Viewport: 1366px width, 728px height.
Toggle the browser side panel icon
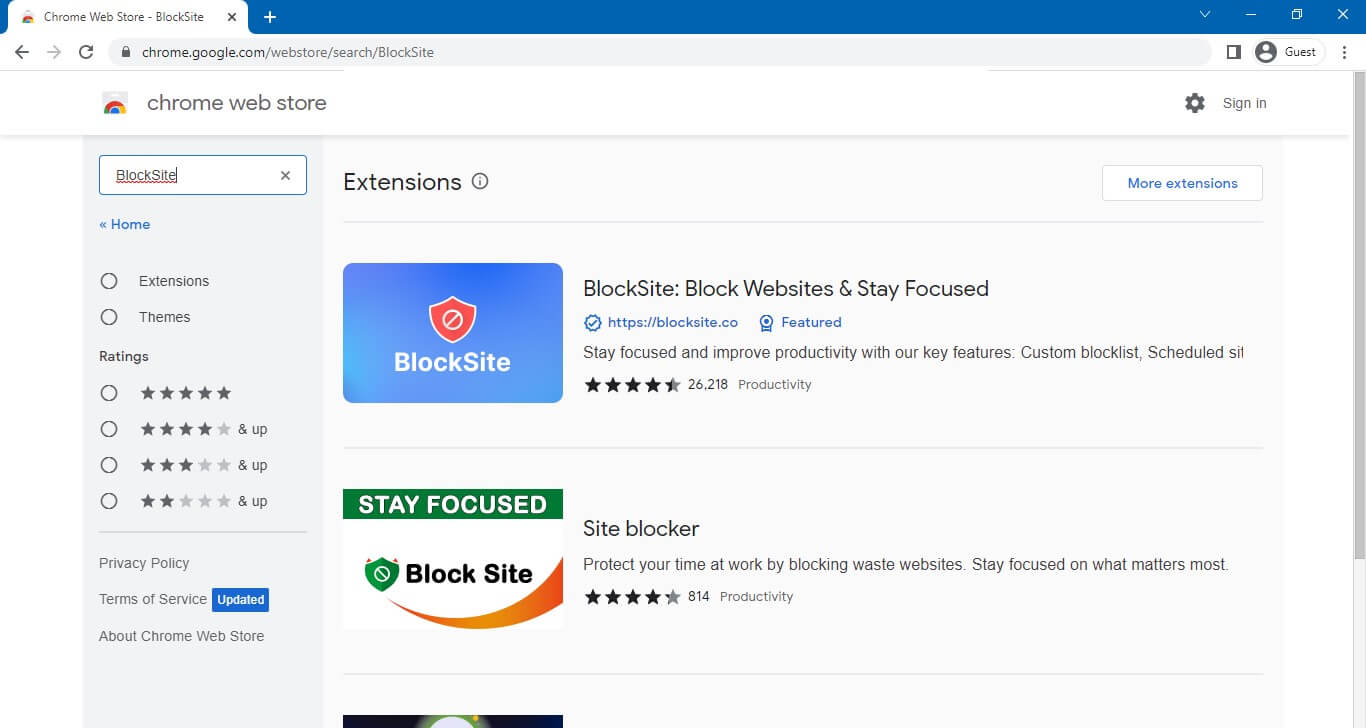1233,52
